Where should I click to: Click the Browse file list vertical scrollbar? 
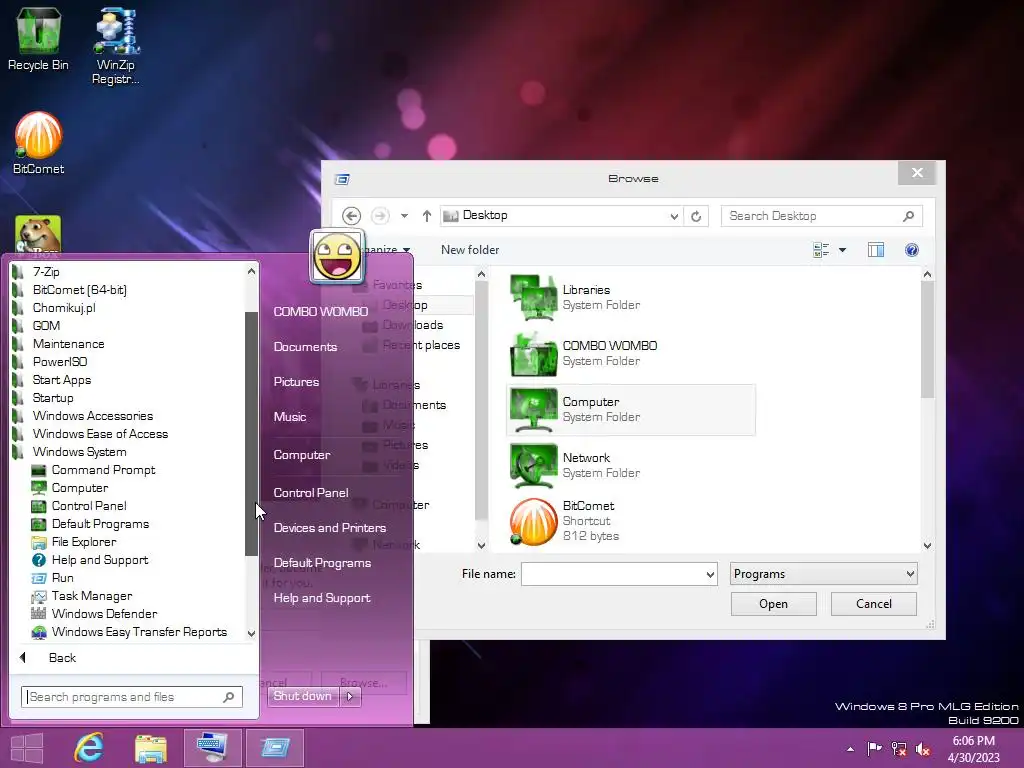927,339
